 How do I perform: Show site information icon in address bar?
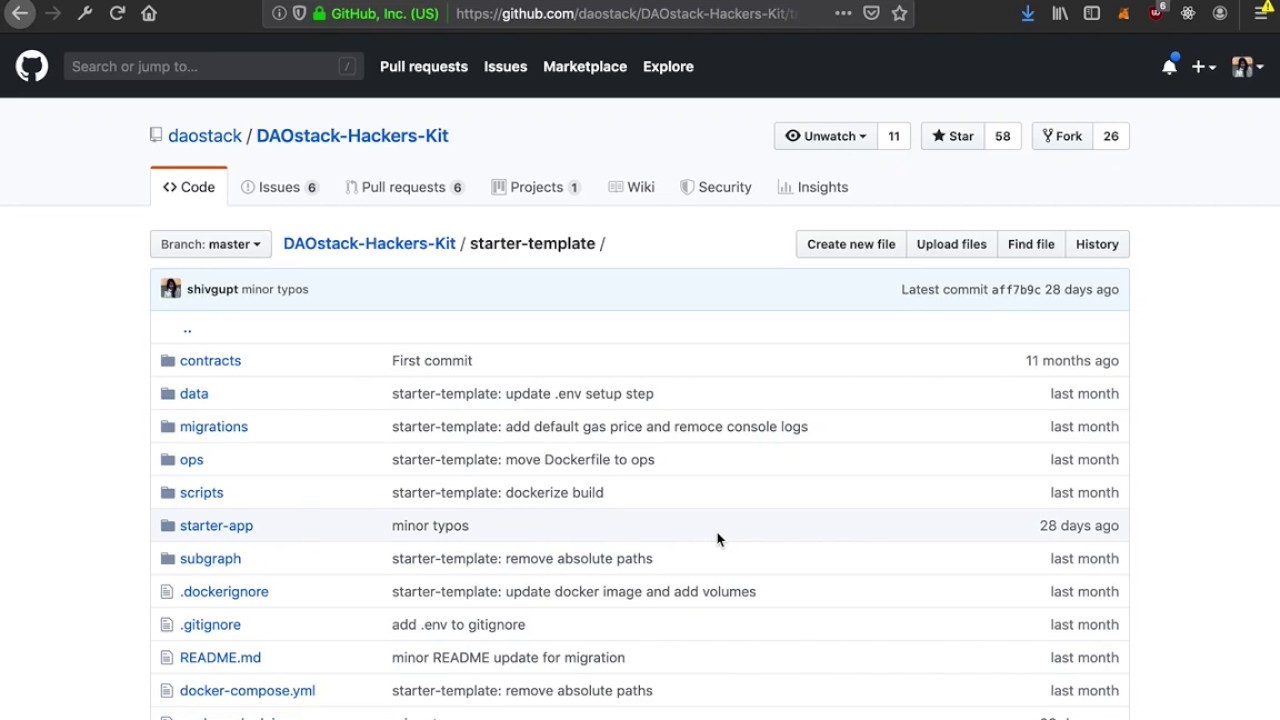click(x=279, y=13)
